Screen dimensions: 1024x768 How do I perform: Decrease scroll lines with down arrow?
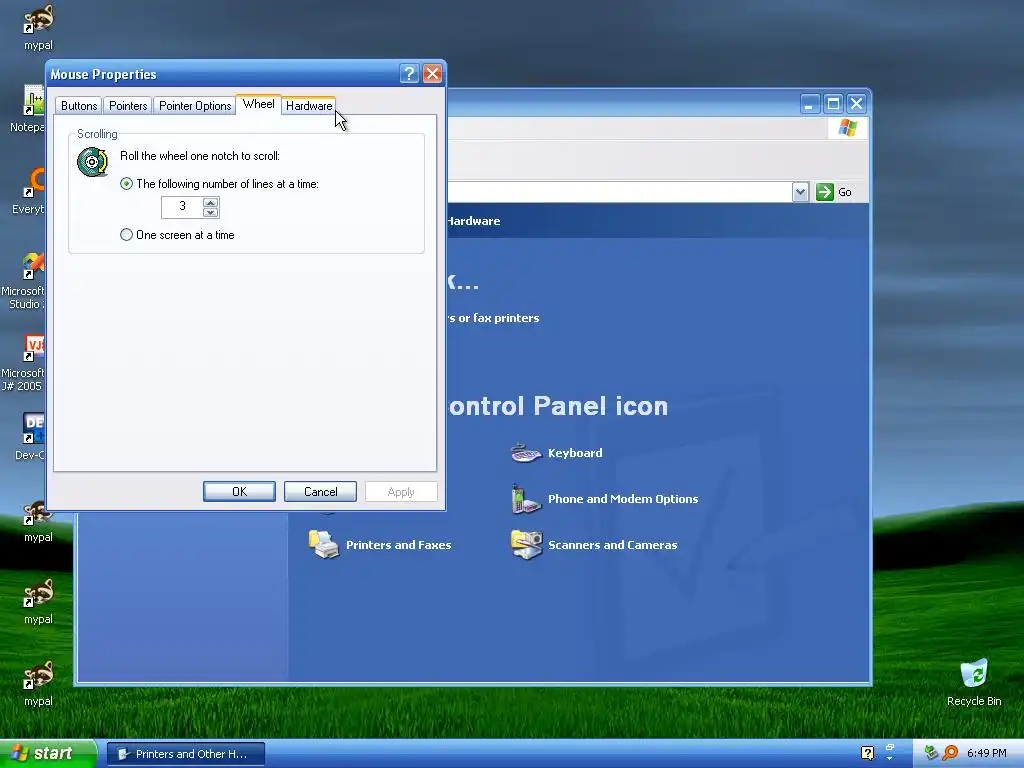(x=210, y=212)
